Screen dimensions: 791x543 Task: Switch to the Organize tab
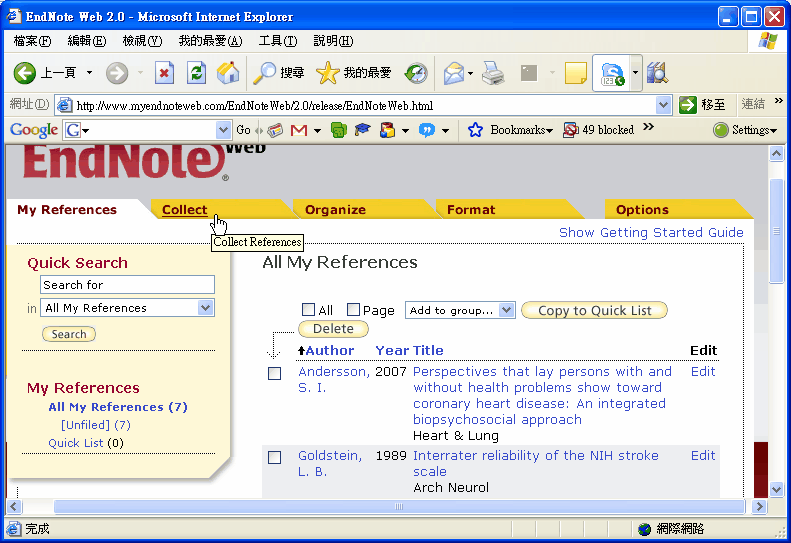[x=335, y=210]
